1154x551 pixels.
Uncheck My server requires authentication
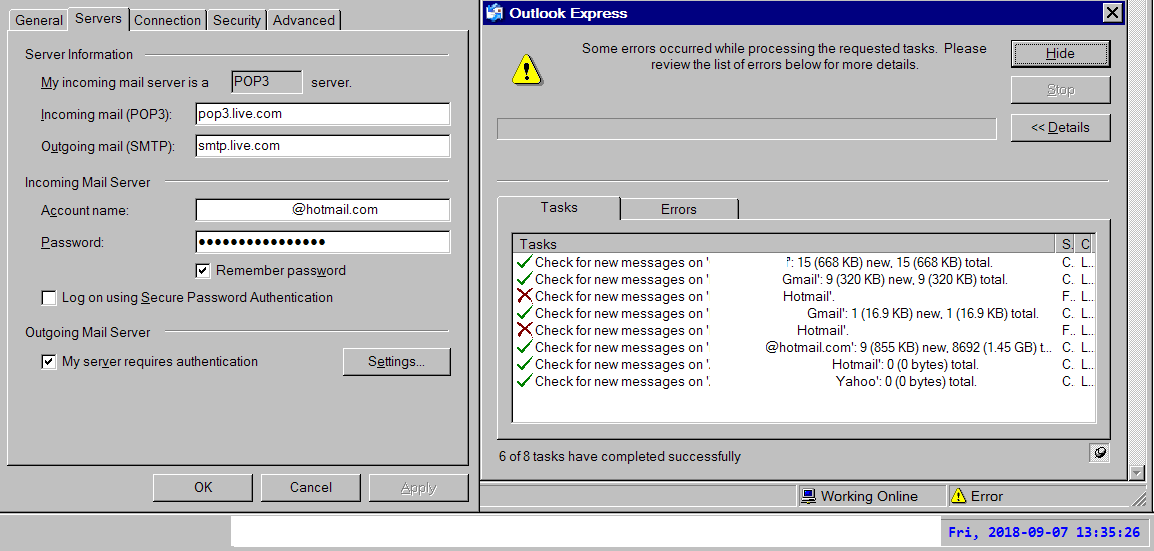click(48, 362)
